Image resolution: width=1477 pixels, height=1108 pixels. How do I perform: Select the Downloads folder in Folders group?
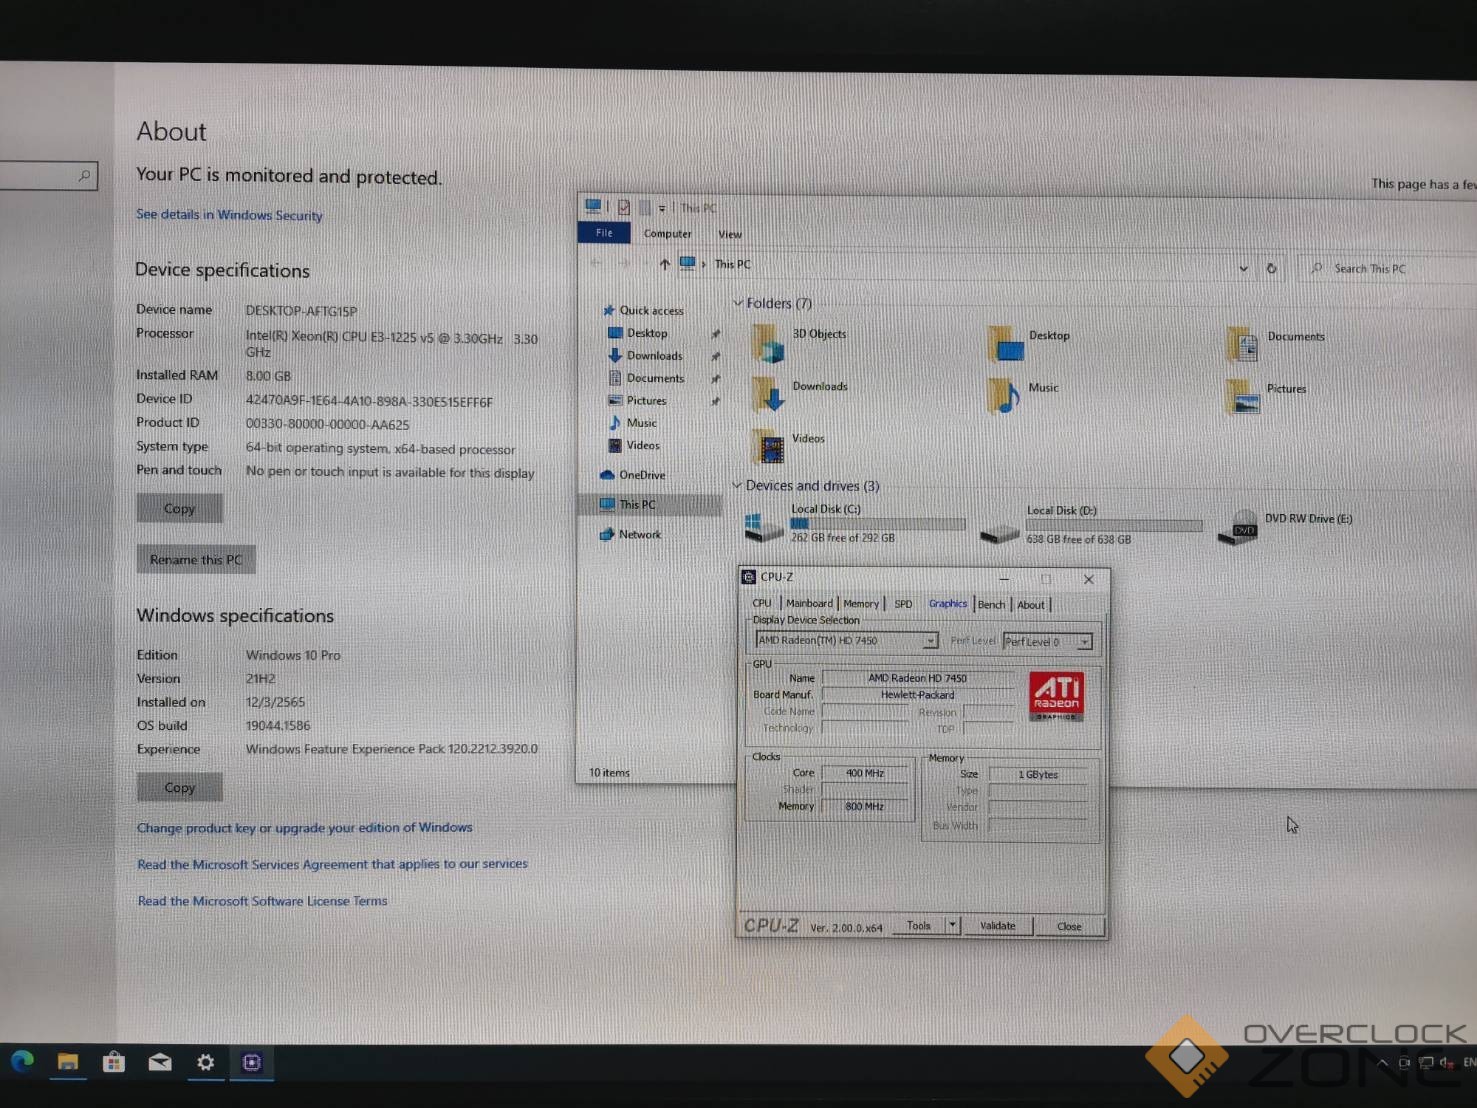click(x=800, y=394)
